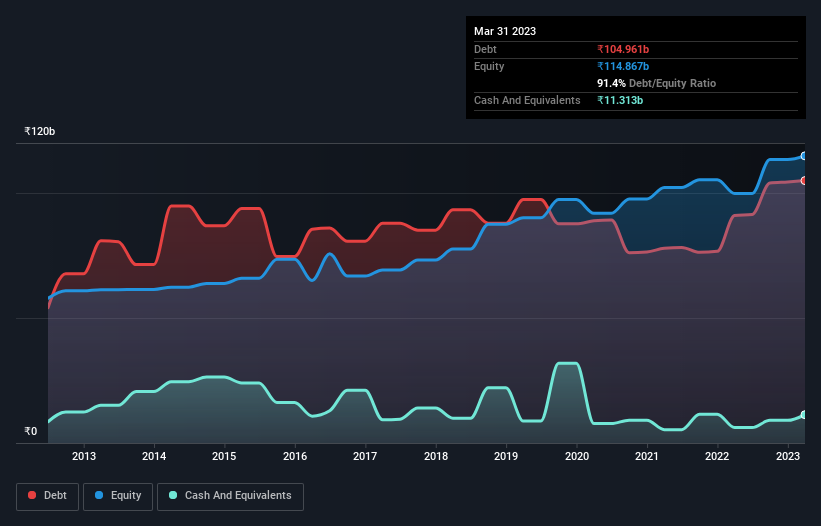
Task: Click the 2019 x-axis label
Action: (506, 456)
